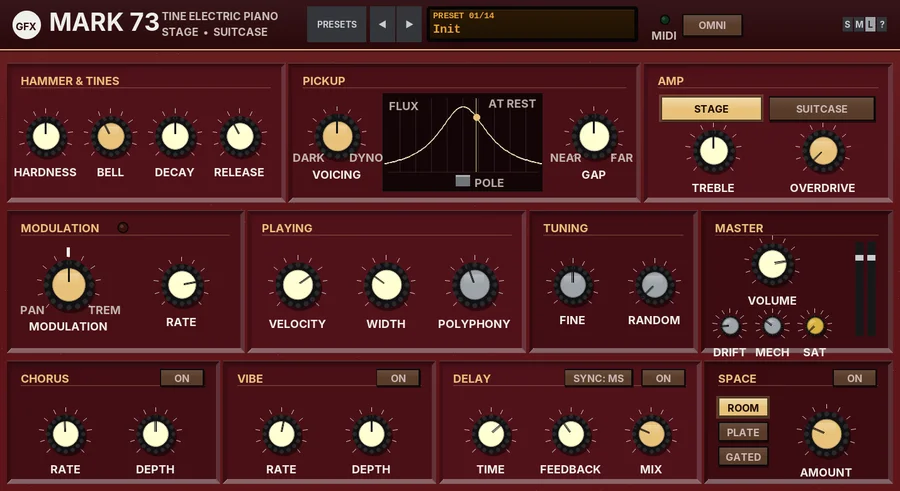Click the Mech mini knob
Viewport: 900px width, 491px height.
pos(772,326)
